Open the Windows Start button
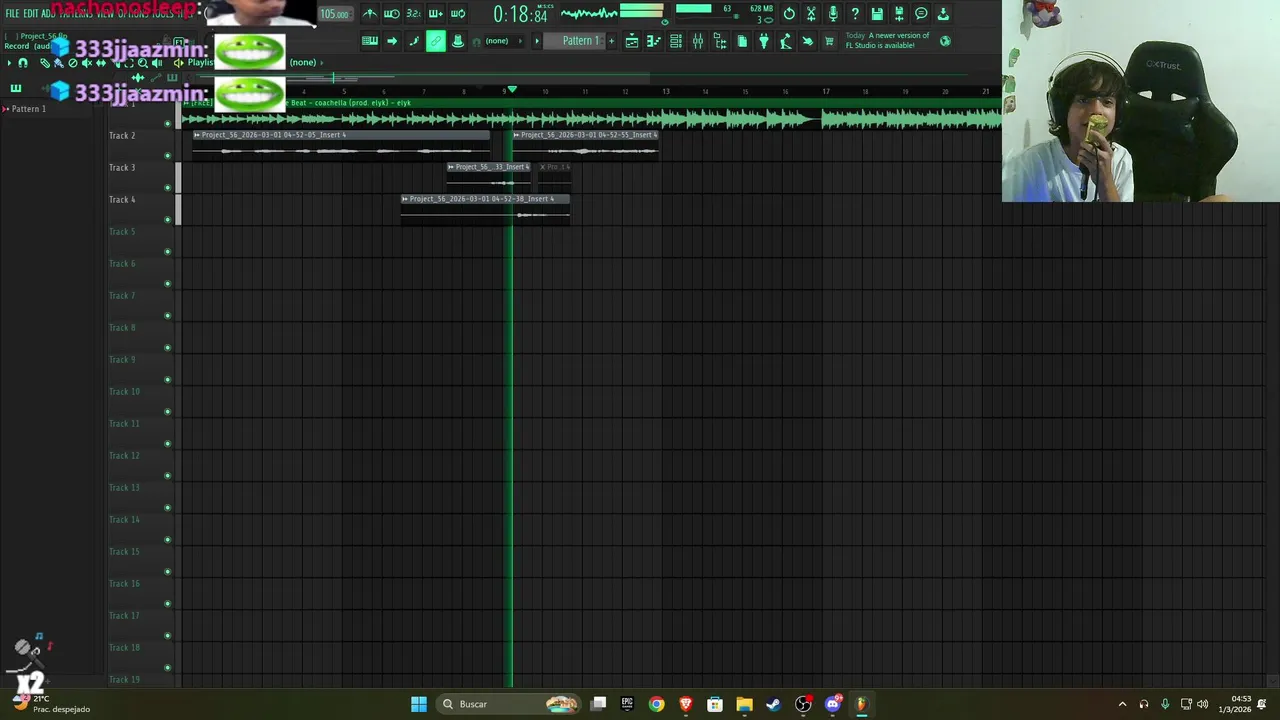The image size is (1280, 720). [x=419, y=704]
